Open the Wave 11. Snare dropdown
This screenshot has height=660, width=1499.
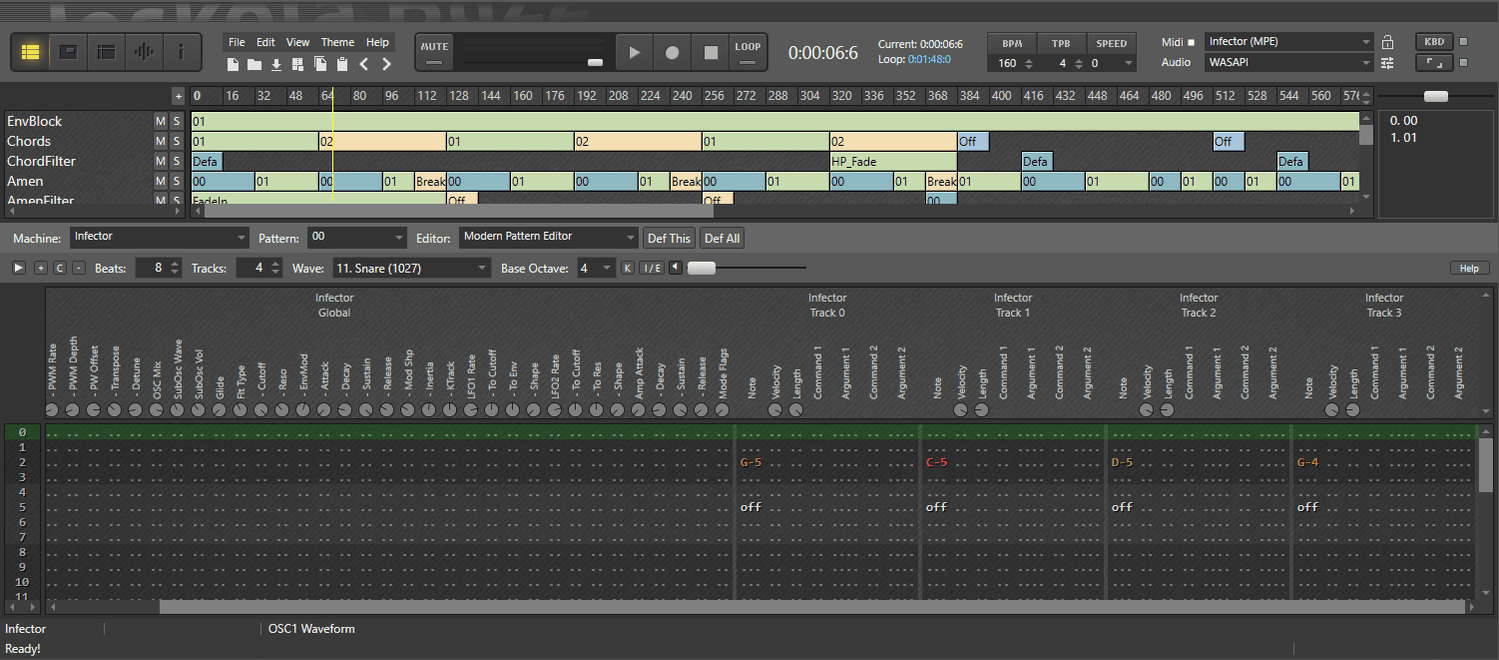click(x=412, y=268)
